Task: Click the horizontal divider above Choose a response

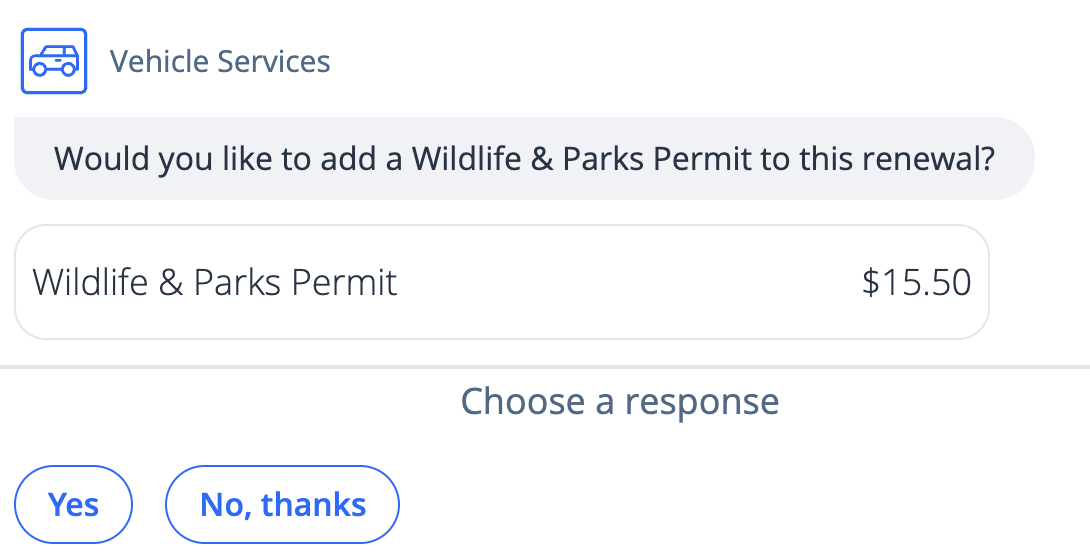Action: 545,366
